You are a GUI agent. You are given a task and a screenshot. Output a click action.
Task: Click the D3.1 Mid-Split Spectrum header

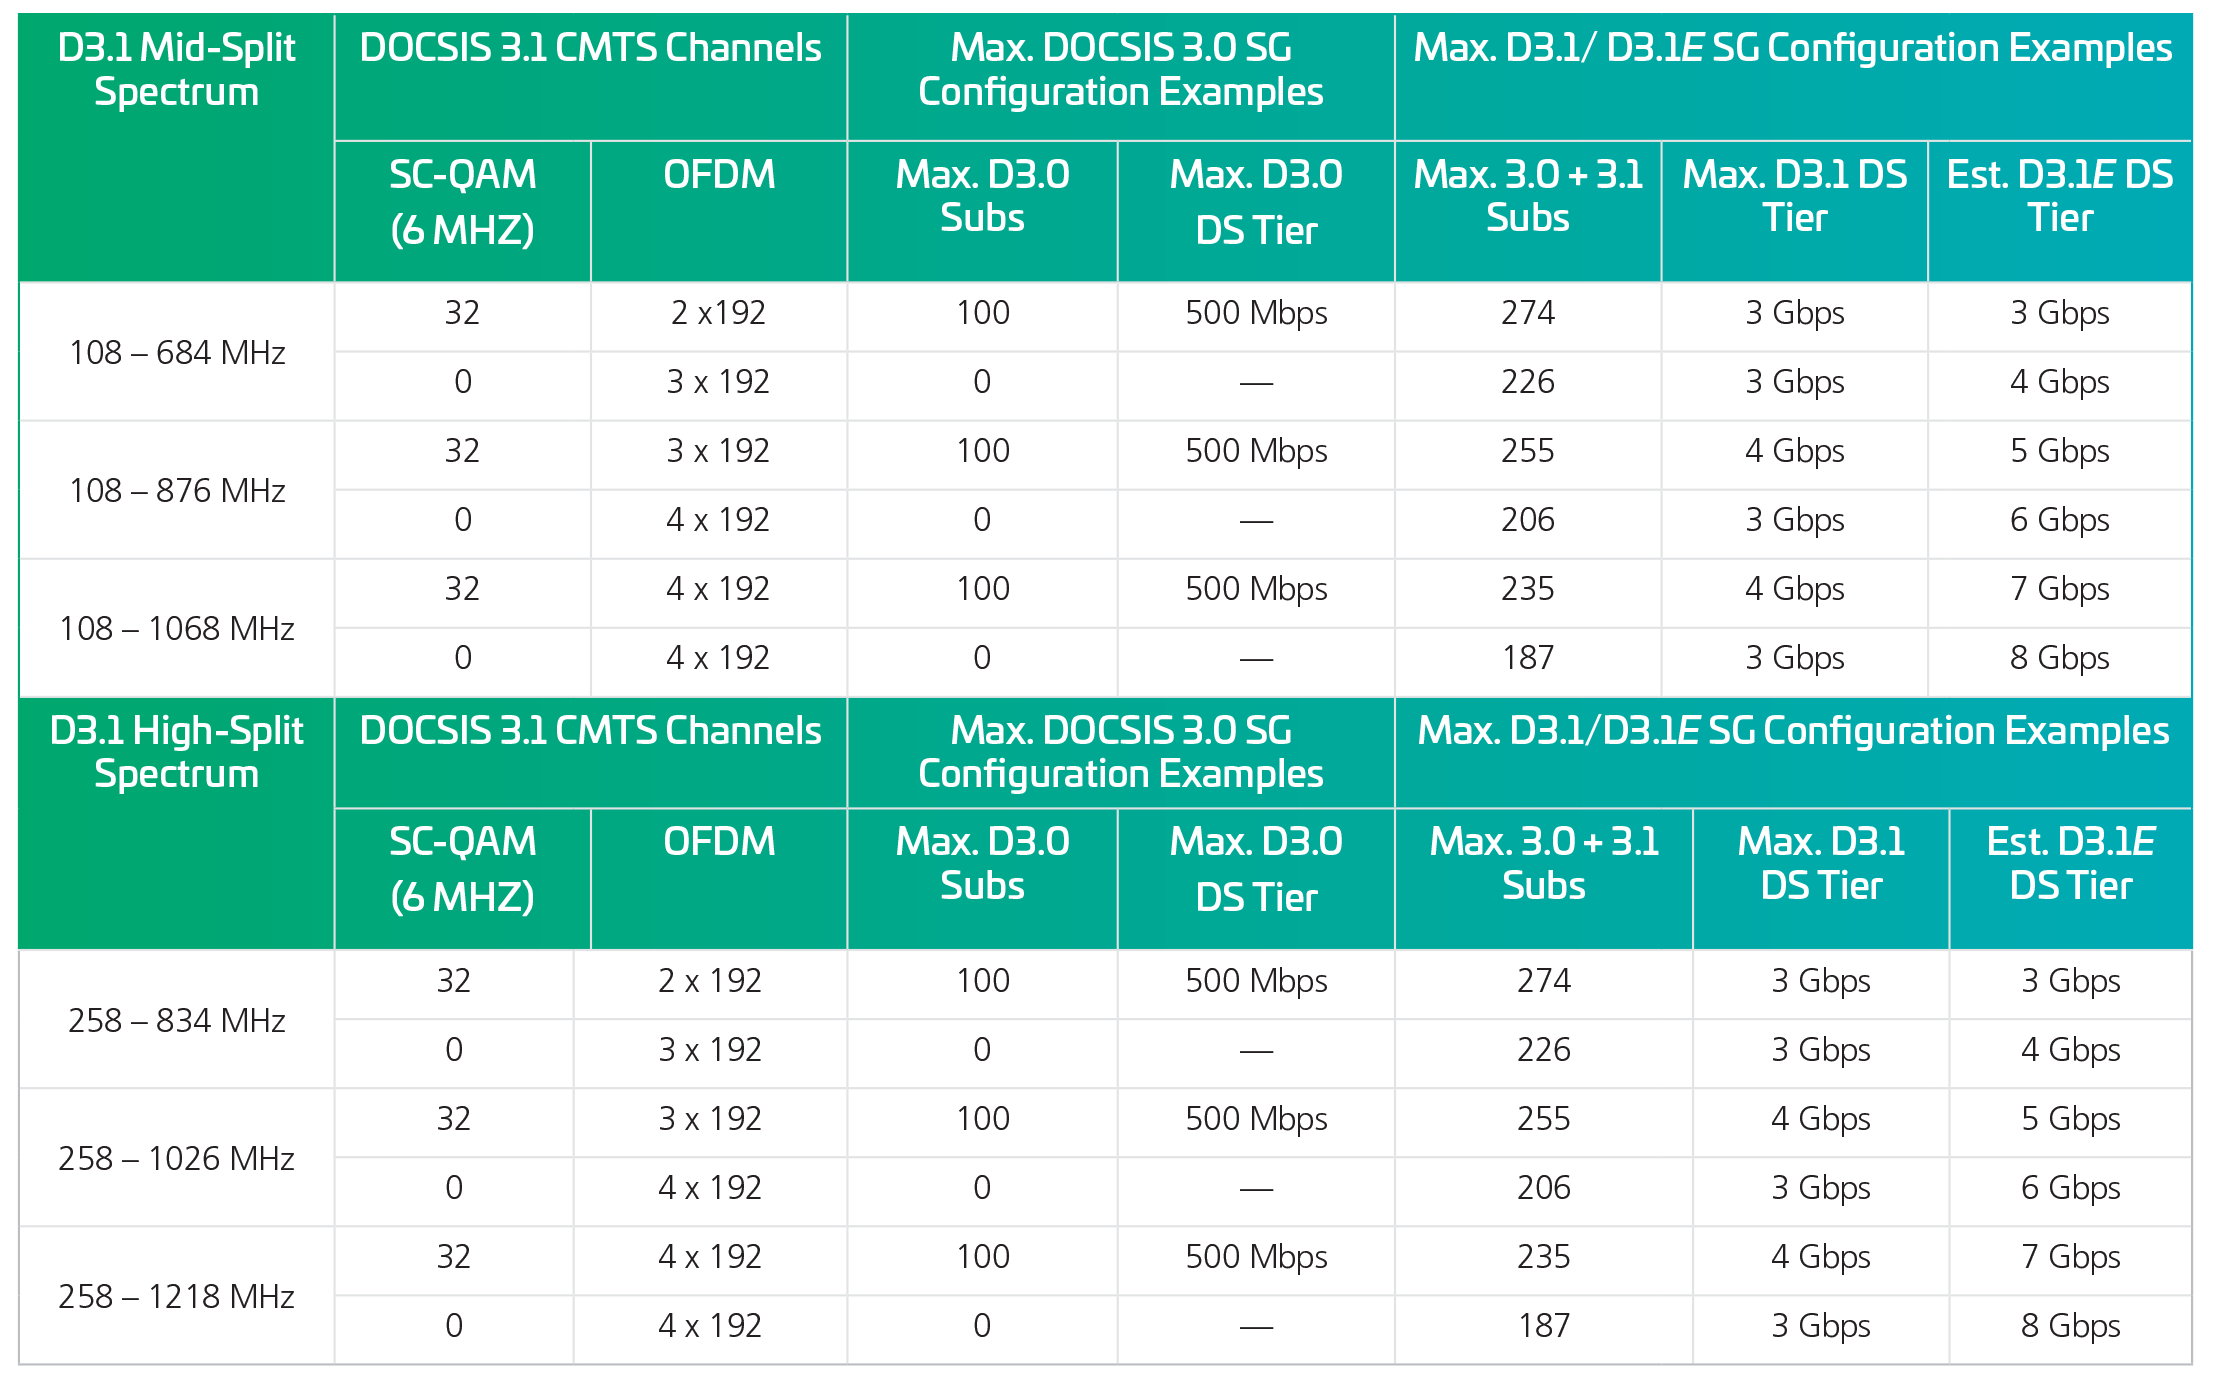(176, 70)
